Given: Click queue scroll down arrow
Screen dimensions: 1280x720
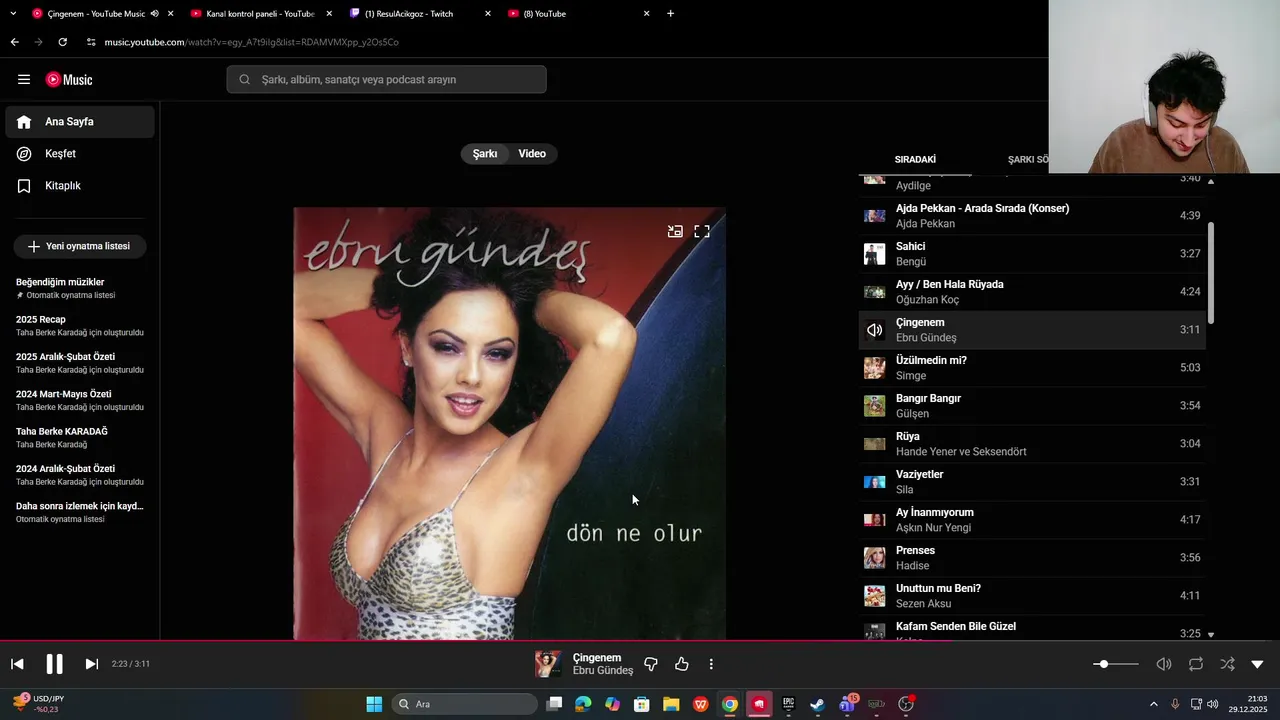Looking at the screenshot, I should tap(1211, 635).
